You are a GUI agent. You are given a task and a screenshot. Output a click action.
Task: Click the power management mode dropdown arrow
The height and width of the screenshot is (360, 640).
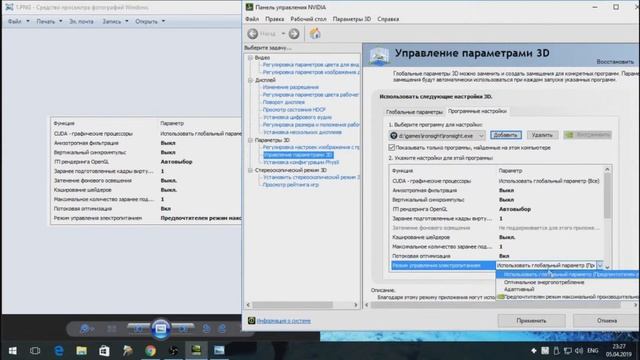[599, 266]
